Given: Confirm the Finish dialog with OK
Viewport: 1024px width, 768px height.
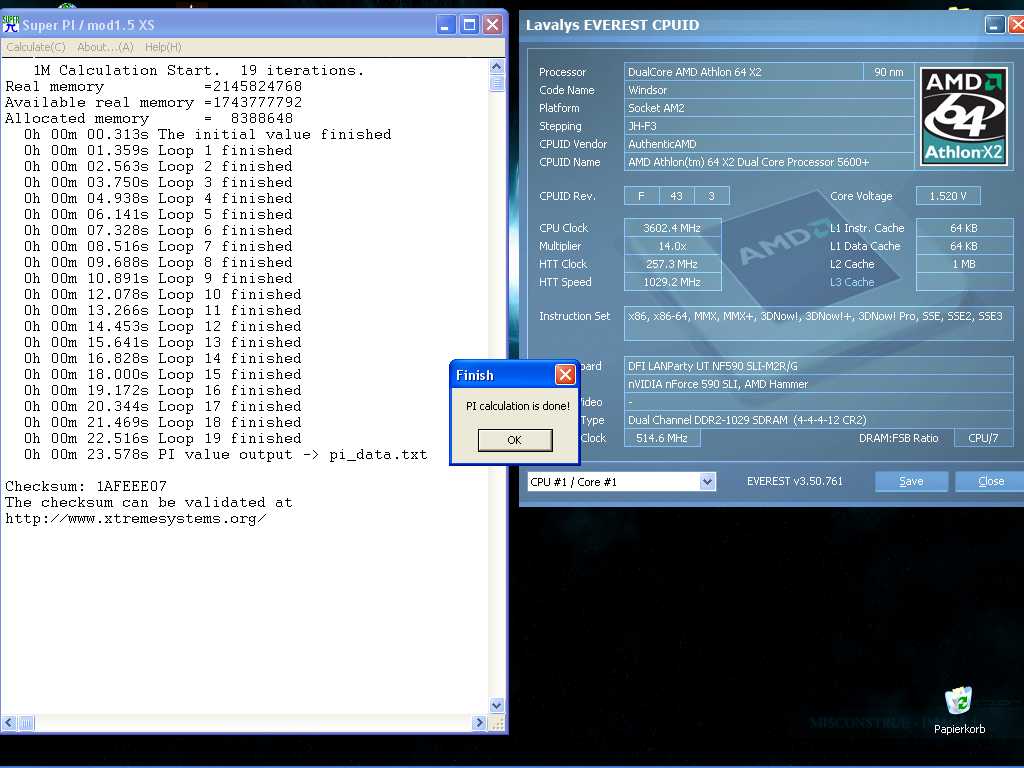Looking at the screenshot, I should pyautogui.click(x=515, y=440).
